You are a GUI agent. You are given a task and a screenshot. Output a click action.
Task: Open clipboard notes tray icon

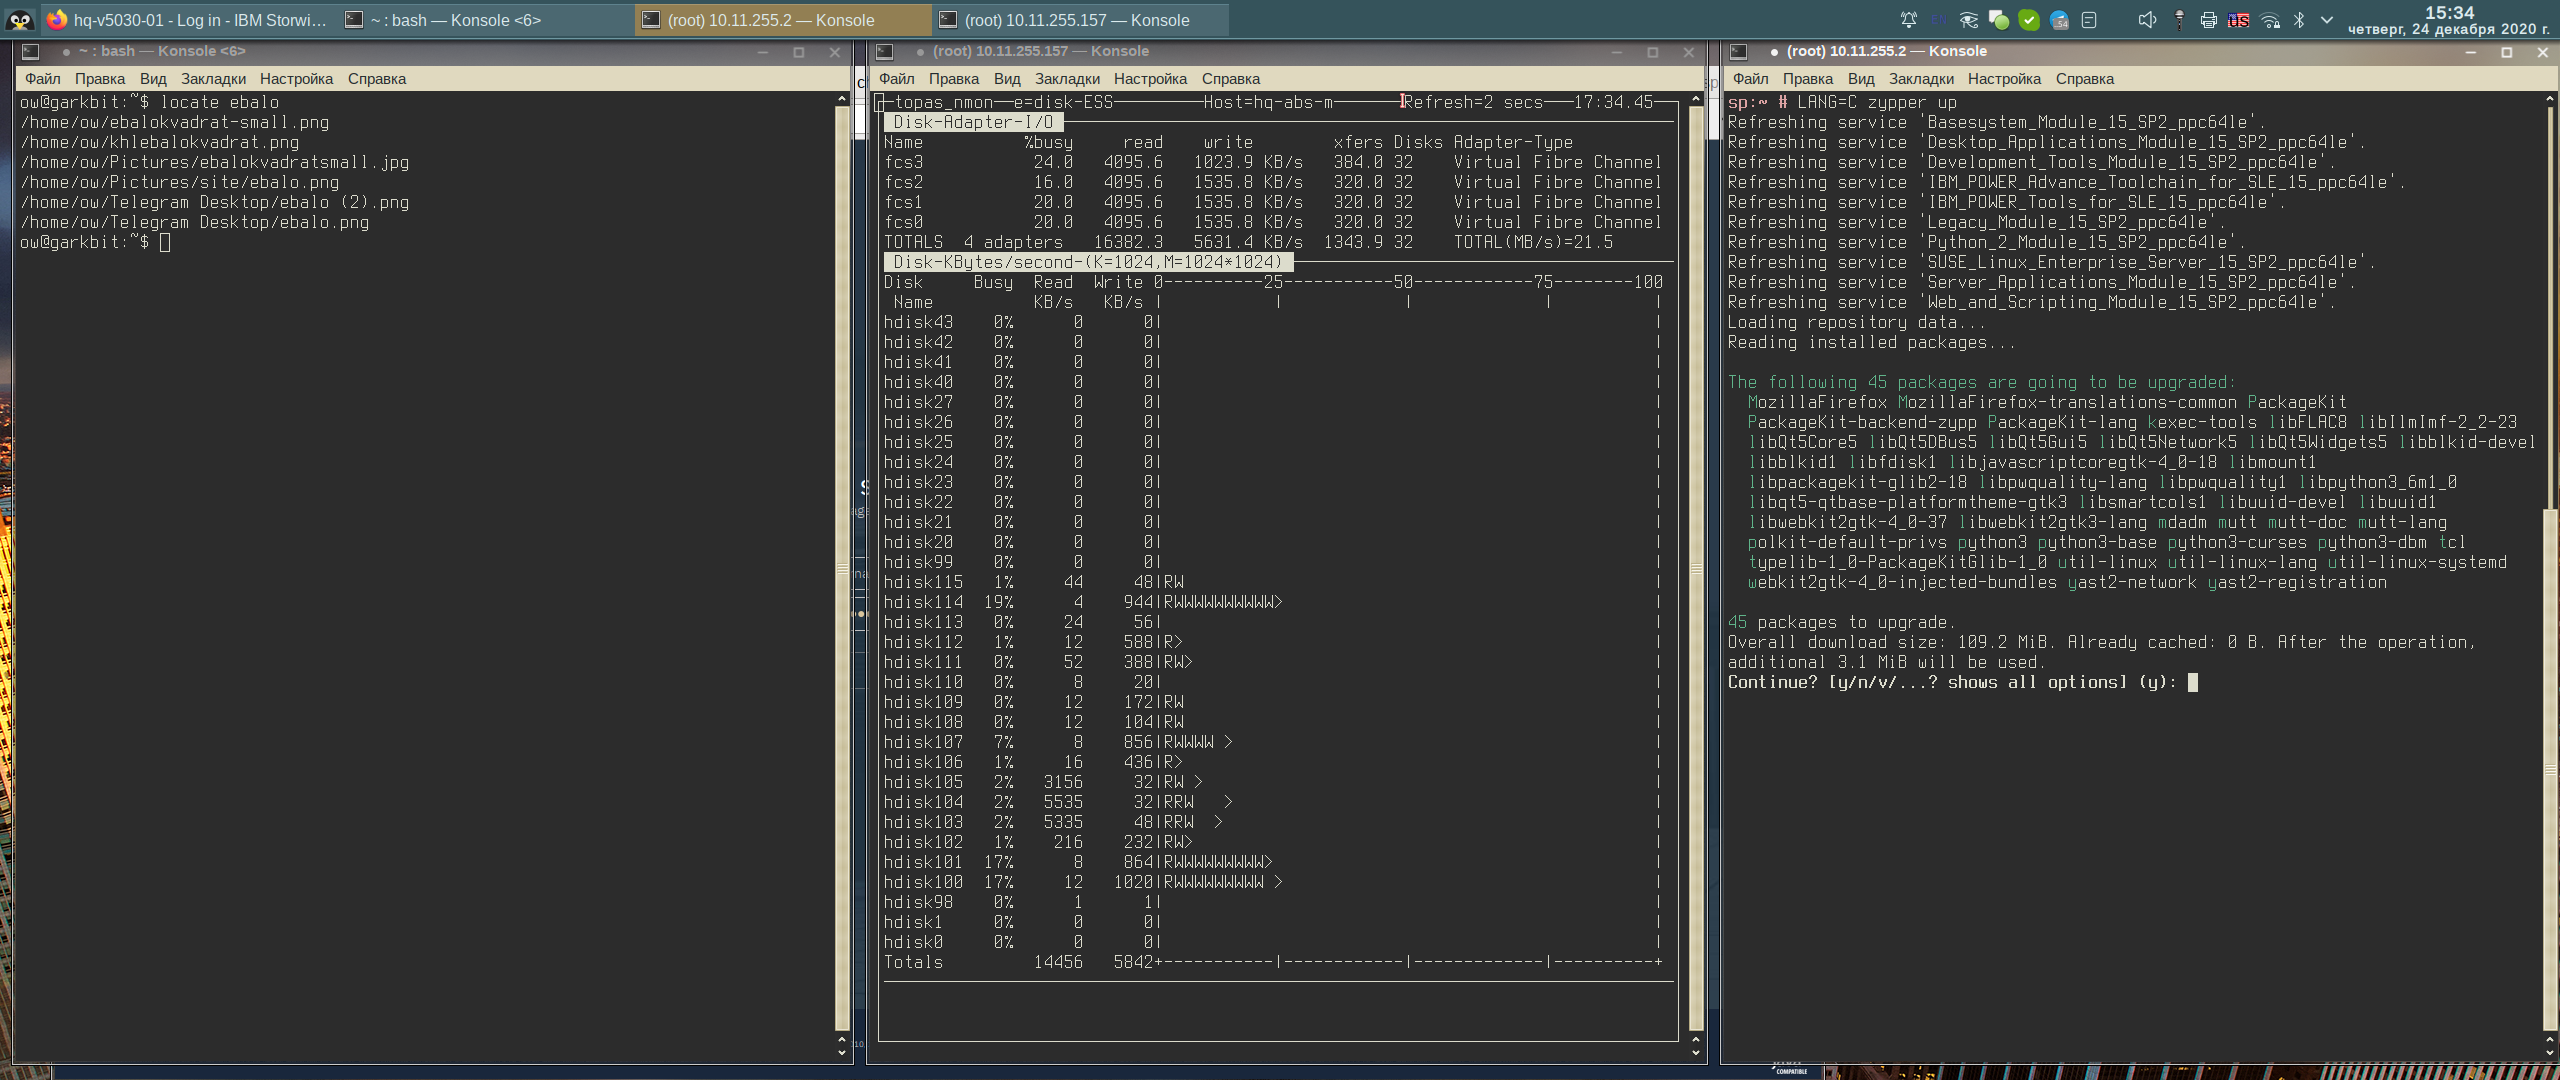click(x=2089, y=20)
